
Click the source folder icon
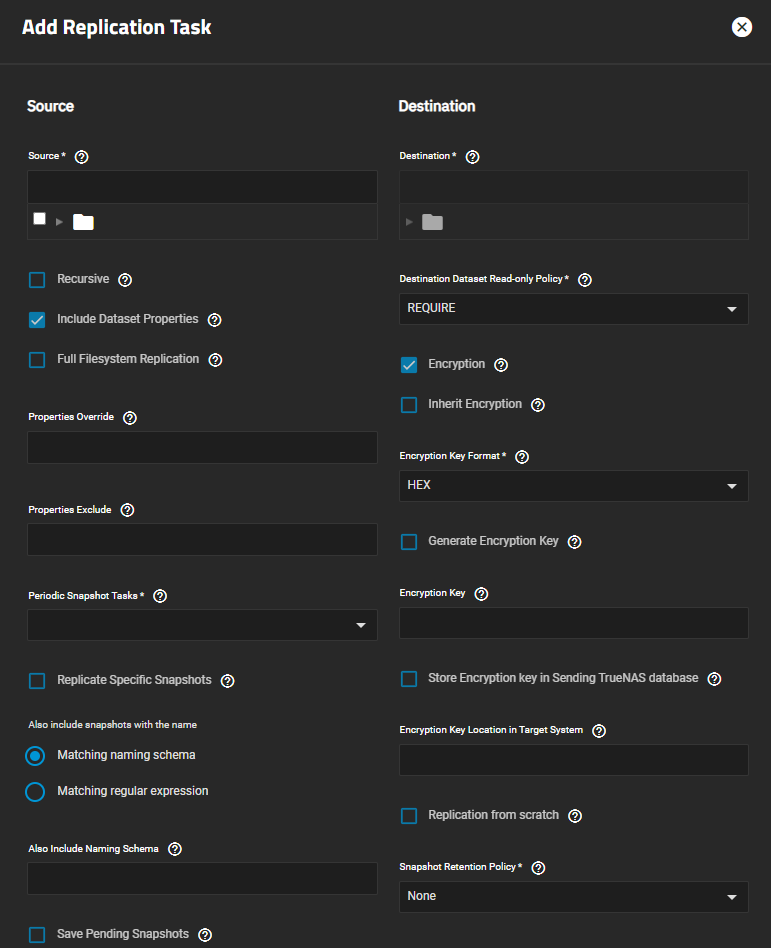[83, 222]
